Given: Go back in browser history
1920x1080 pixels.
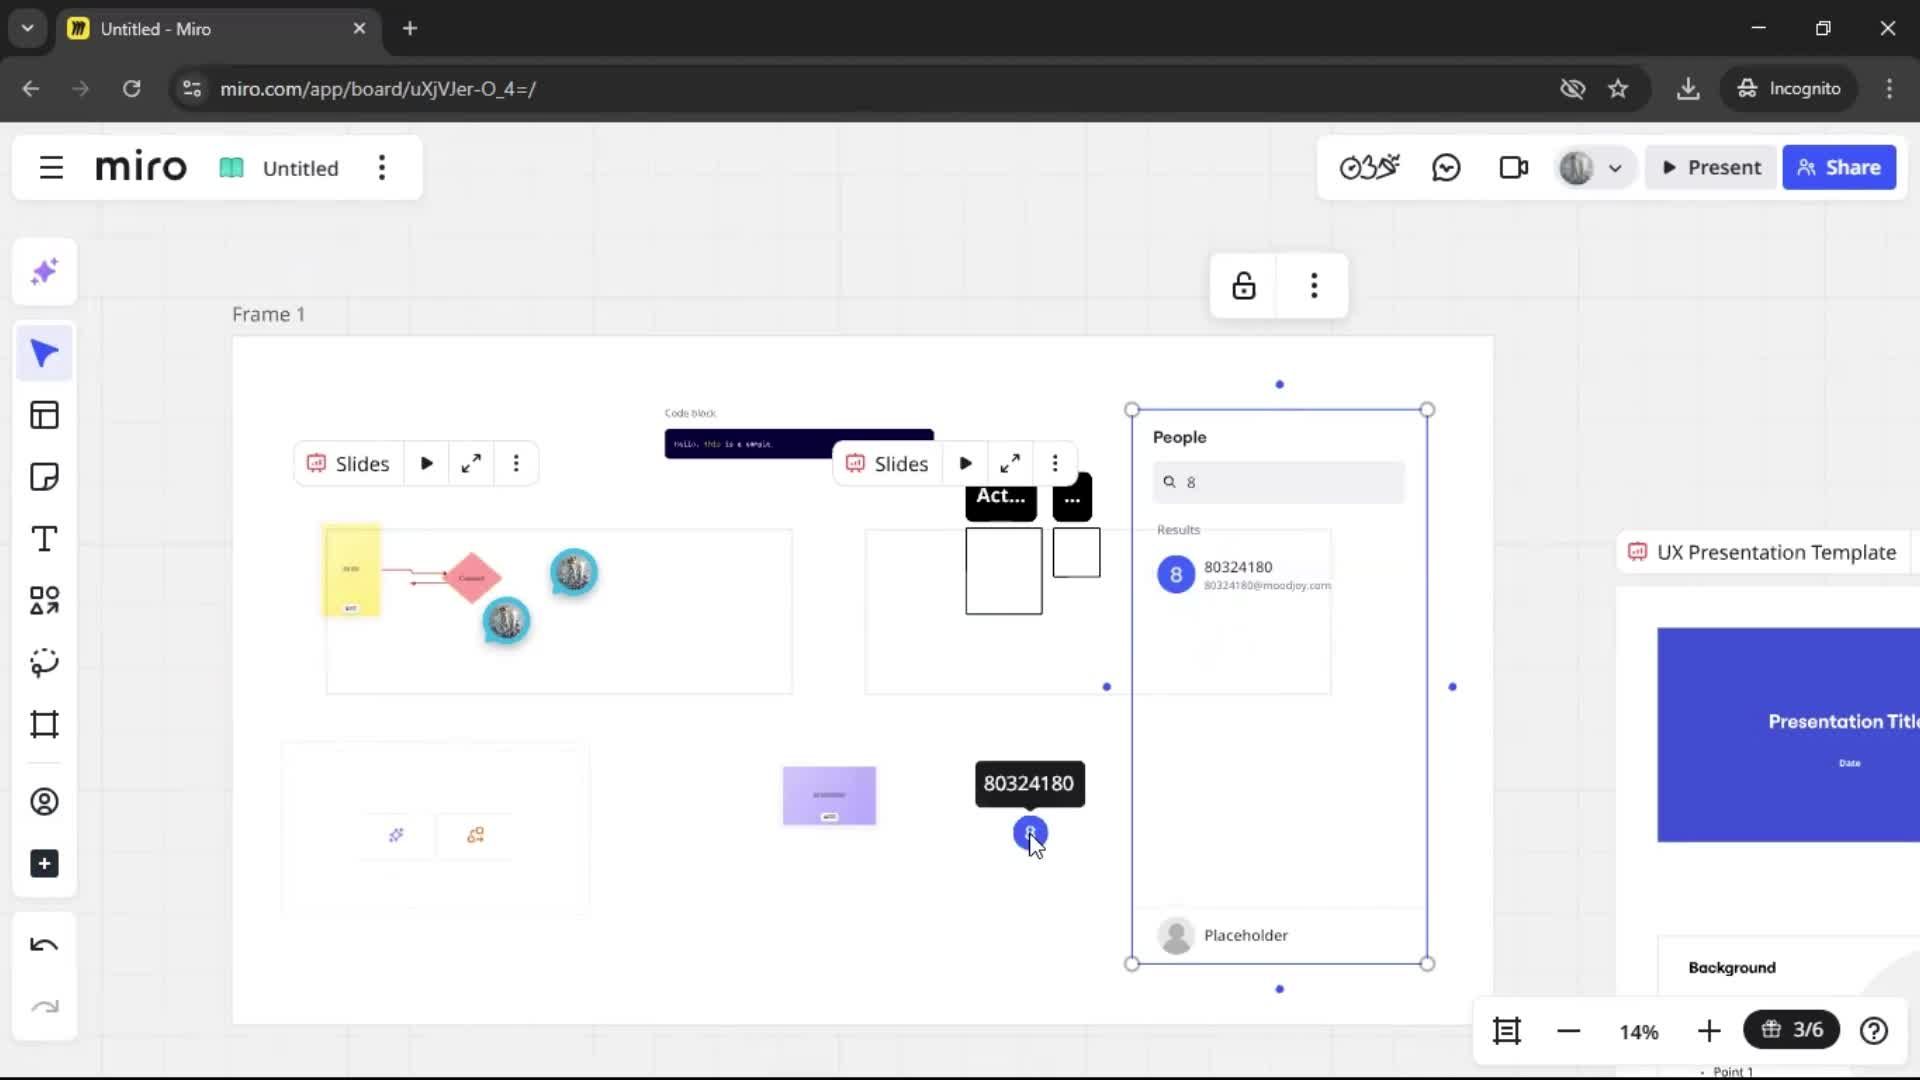Looking at the screenshot, I should pos(31,89).
